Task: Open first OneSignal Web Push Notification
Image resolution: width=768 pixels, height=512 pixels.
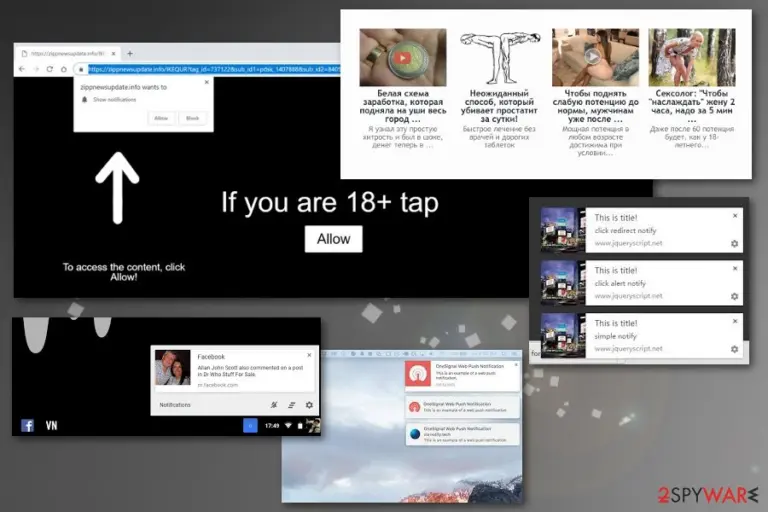Action: coord(462,375)
